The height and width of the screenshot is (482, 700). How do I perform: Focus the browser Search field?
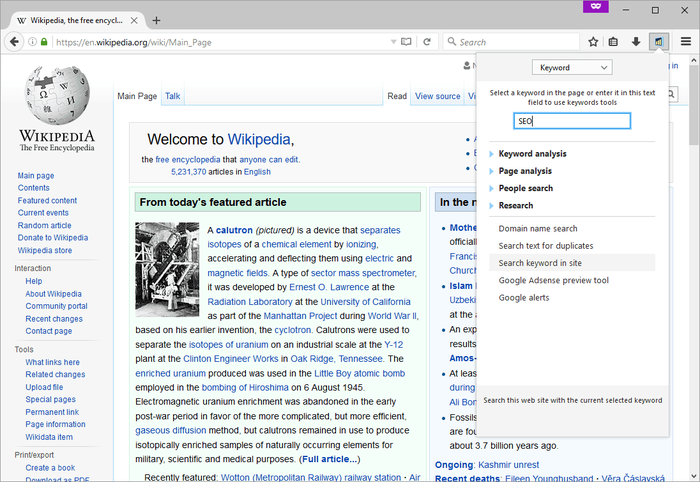(512, 42)
